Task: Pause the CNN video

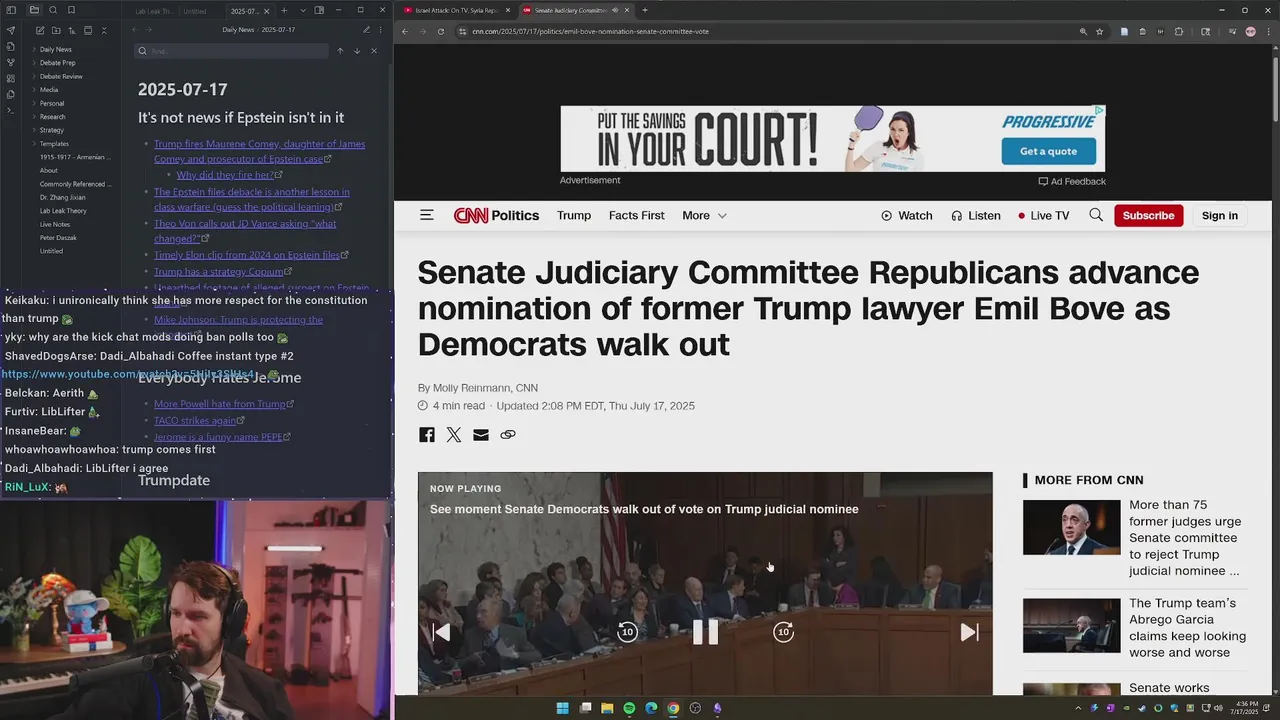Action: click(x=705, y=632)
